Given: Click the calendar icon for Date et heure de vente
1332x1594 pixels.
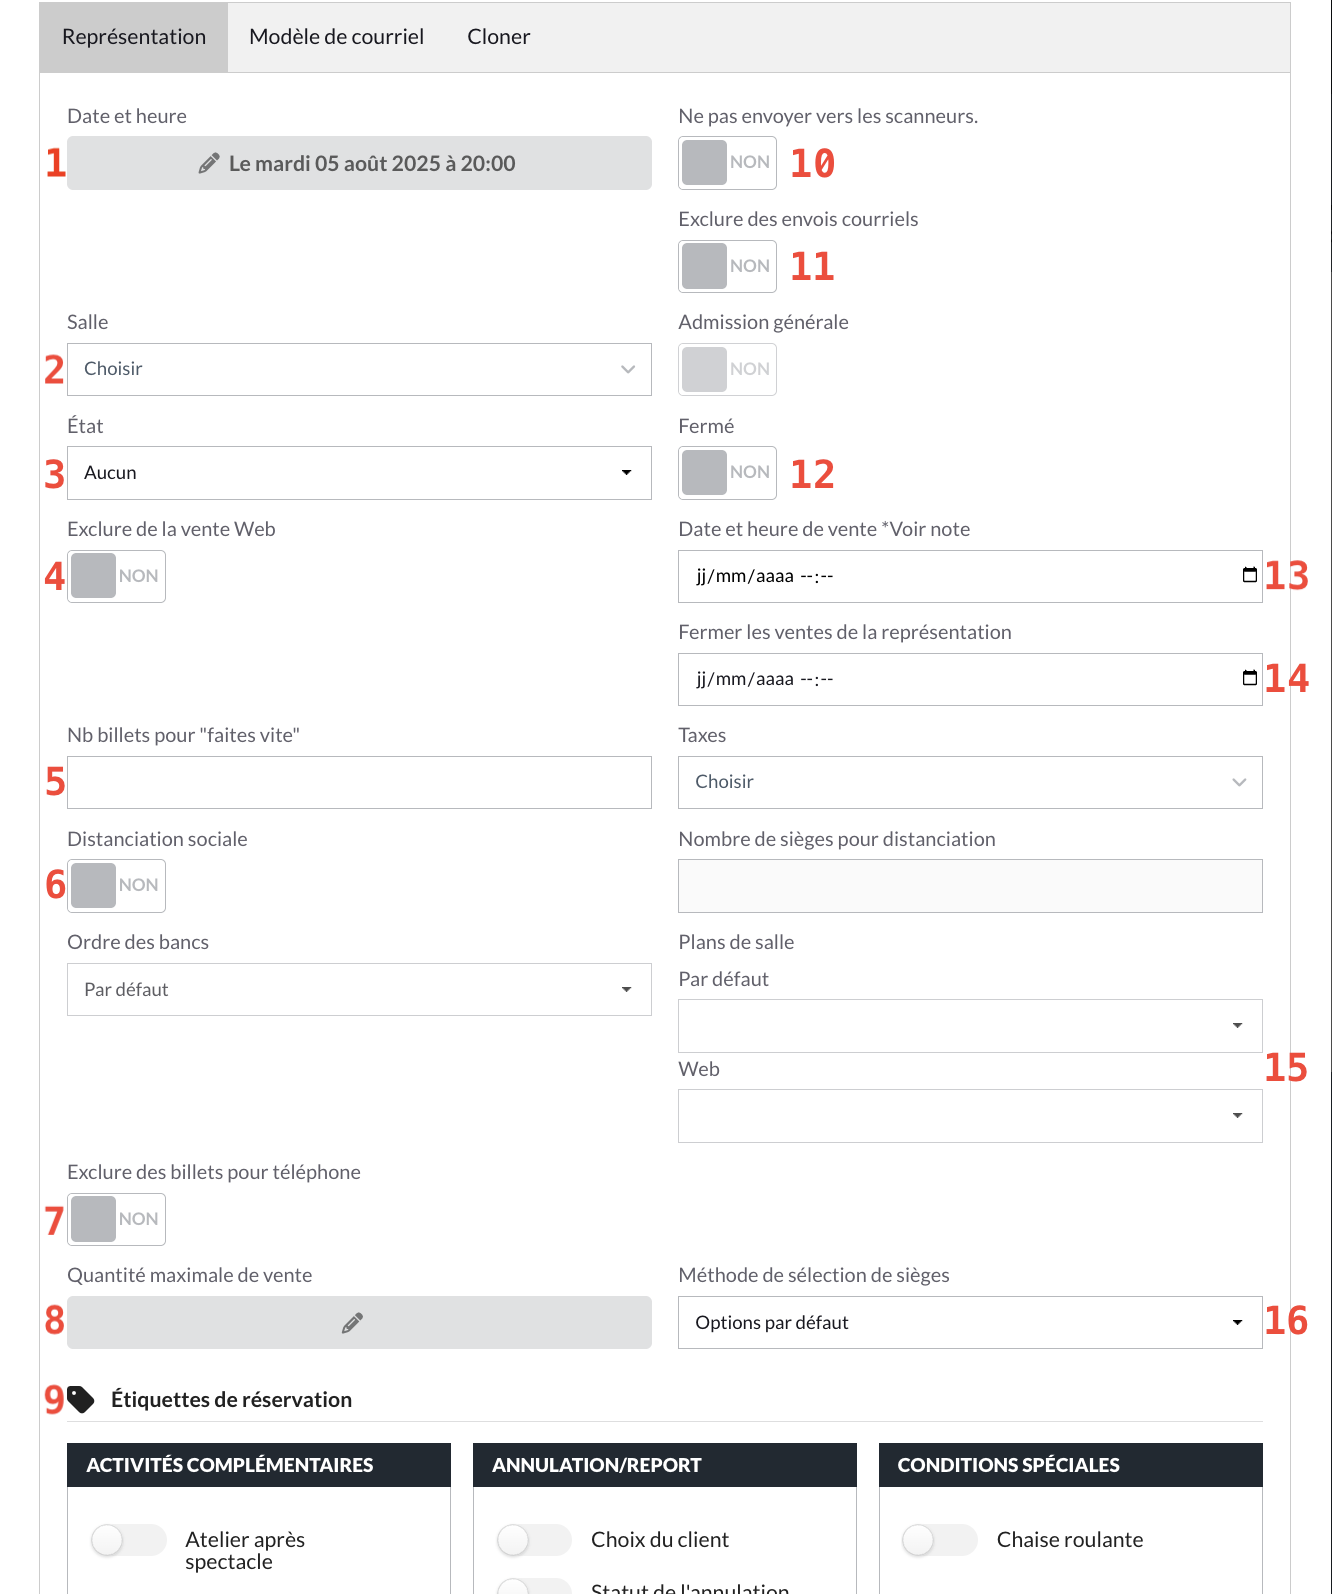Looking at the screenshot, I should [x=1249, y=575].
